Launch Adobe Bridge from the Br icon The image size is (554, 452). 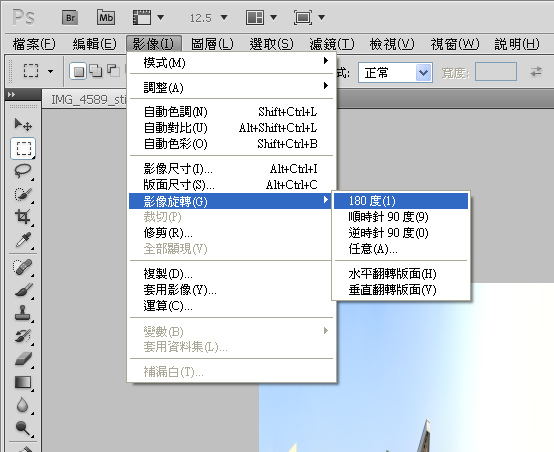click(x=70, y=17)
